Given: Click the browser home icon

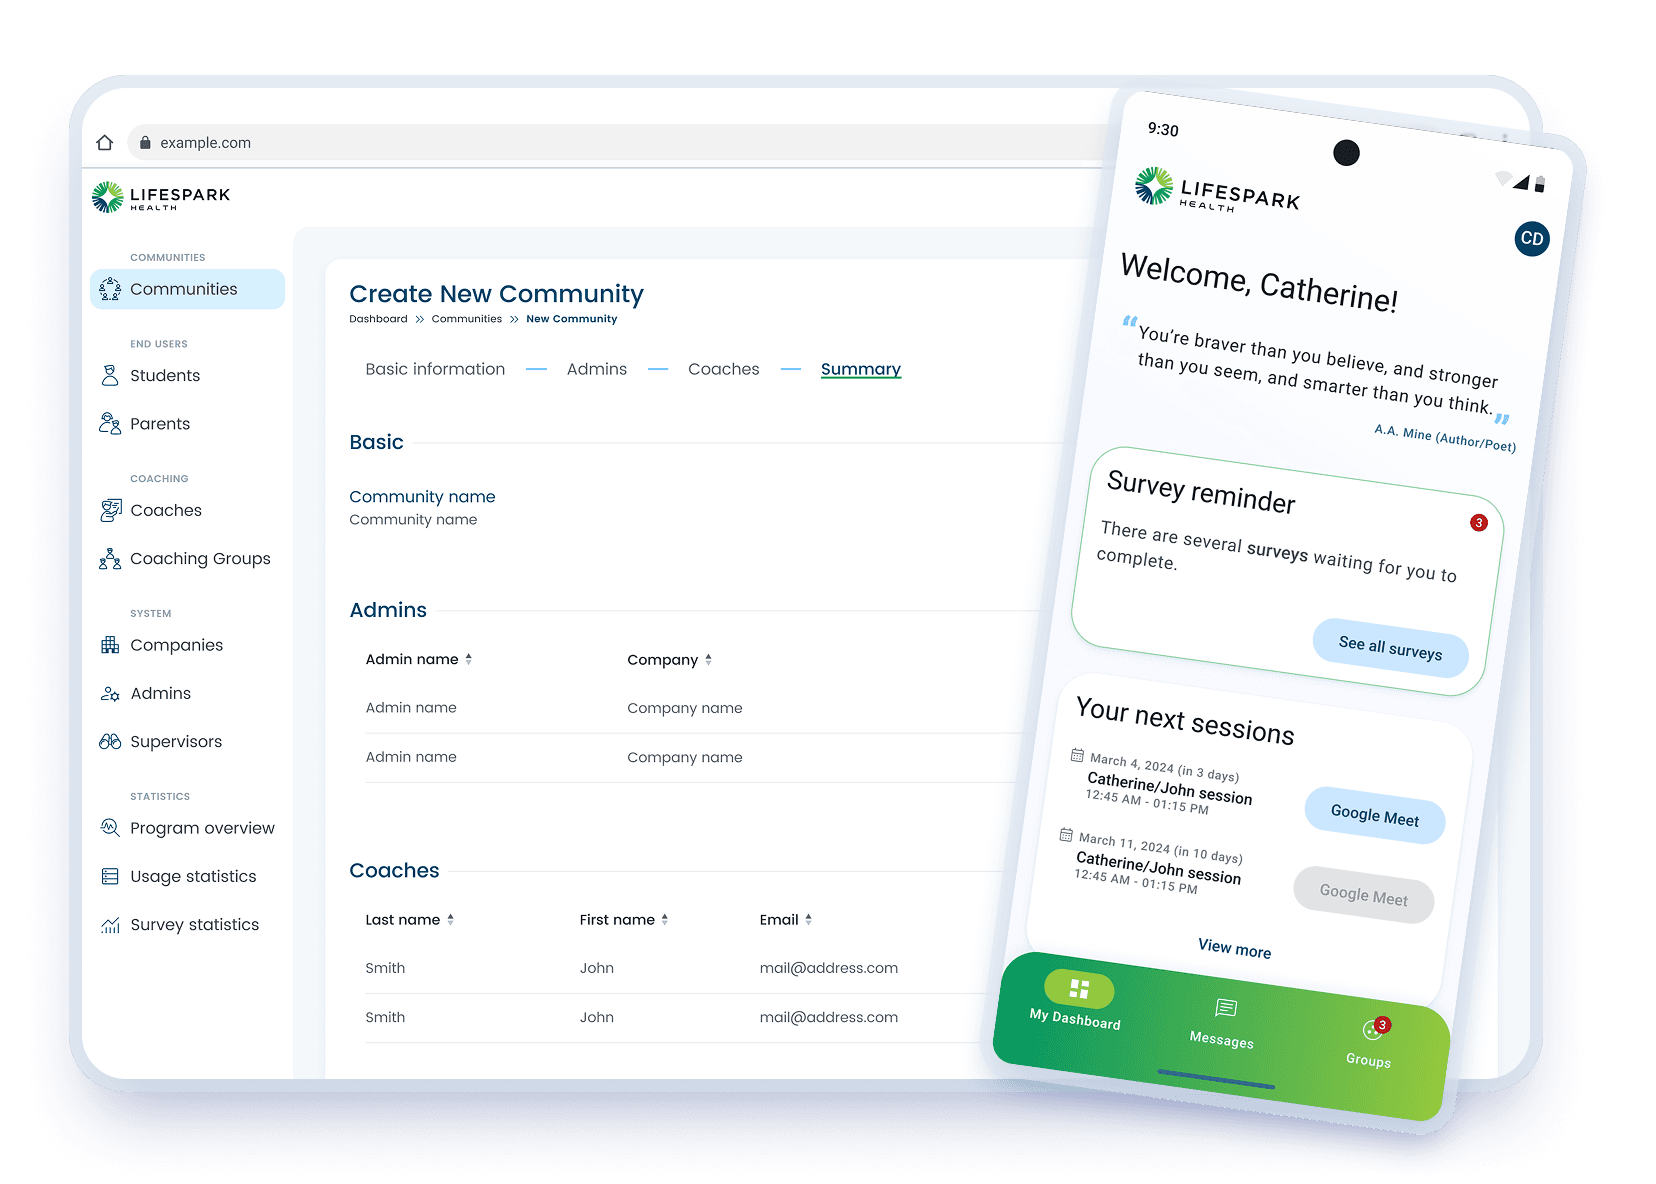Looking at the screenshot, I should tap(105, 143).
